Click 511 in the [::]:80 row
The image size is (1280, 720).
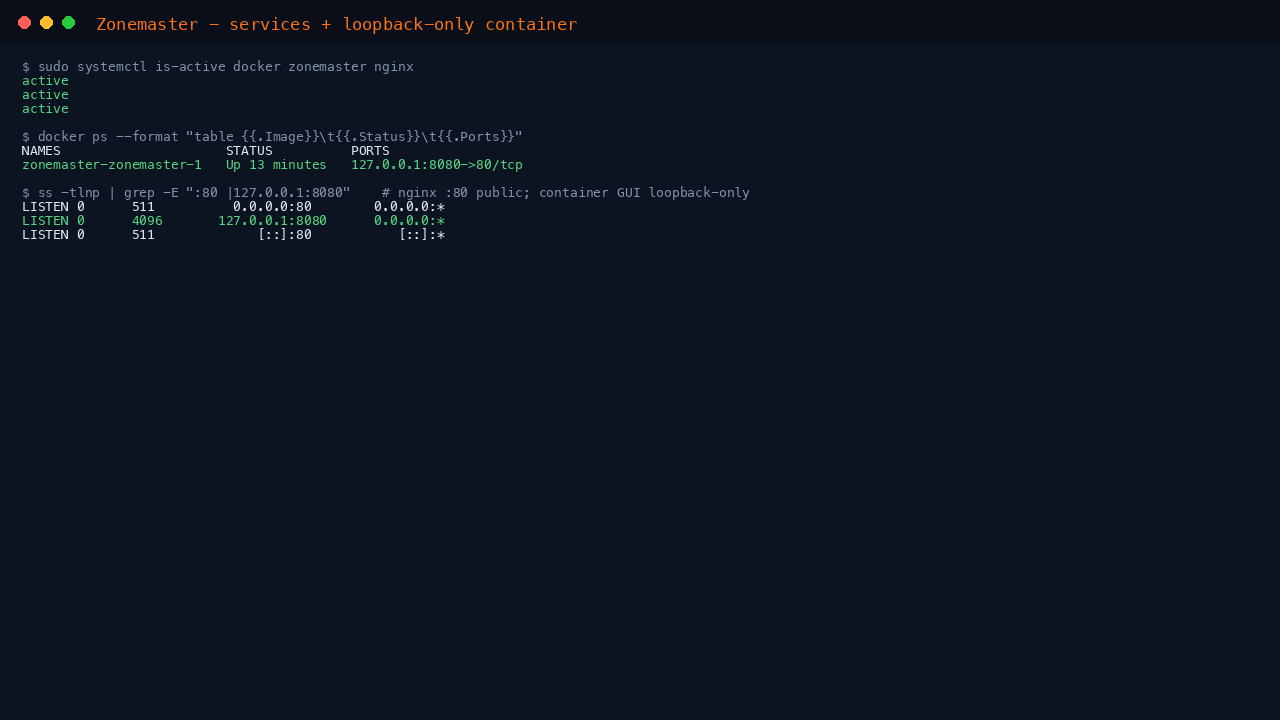pyautogui.click(x=143, y=235)
